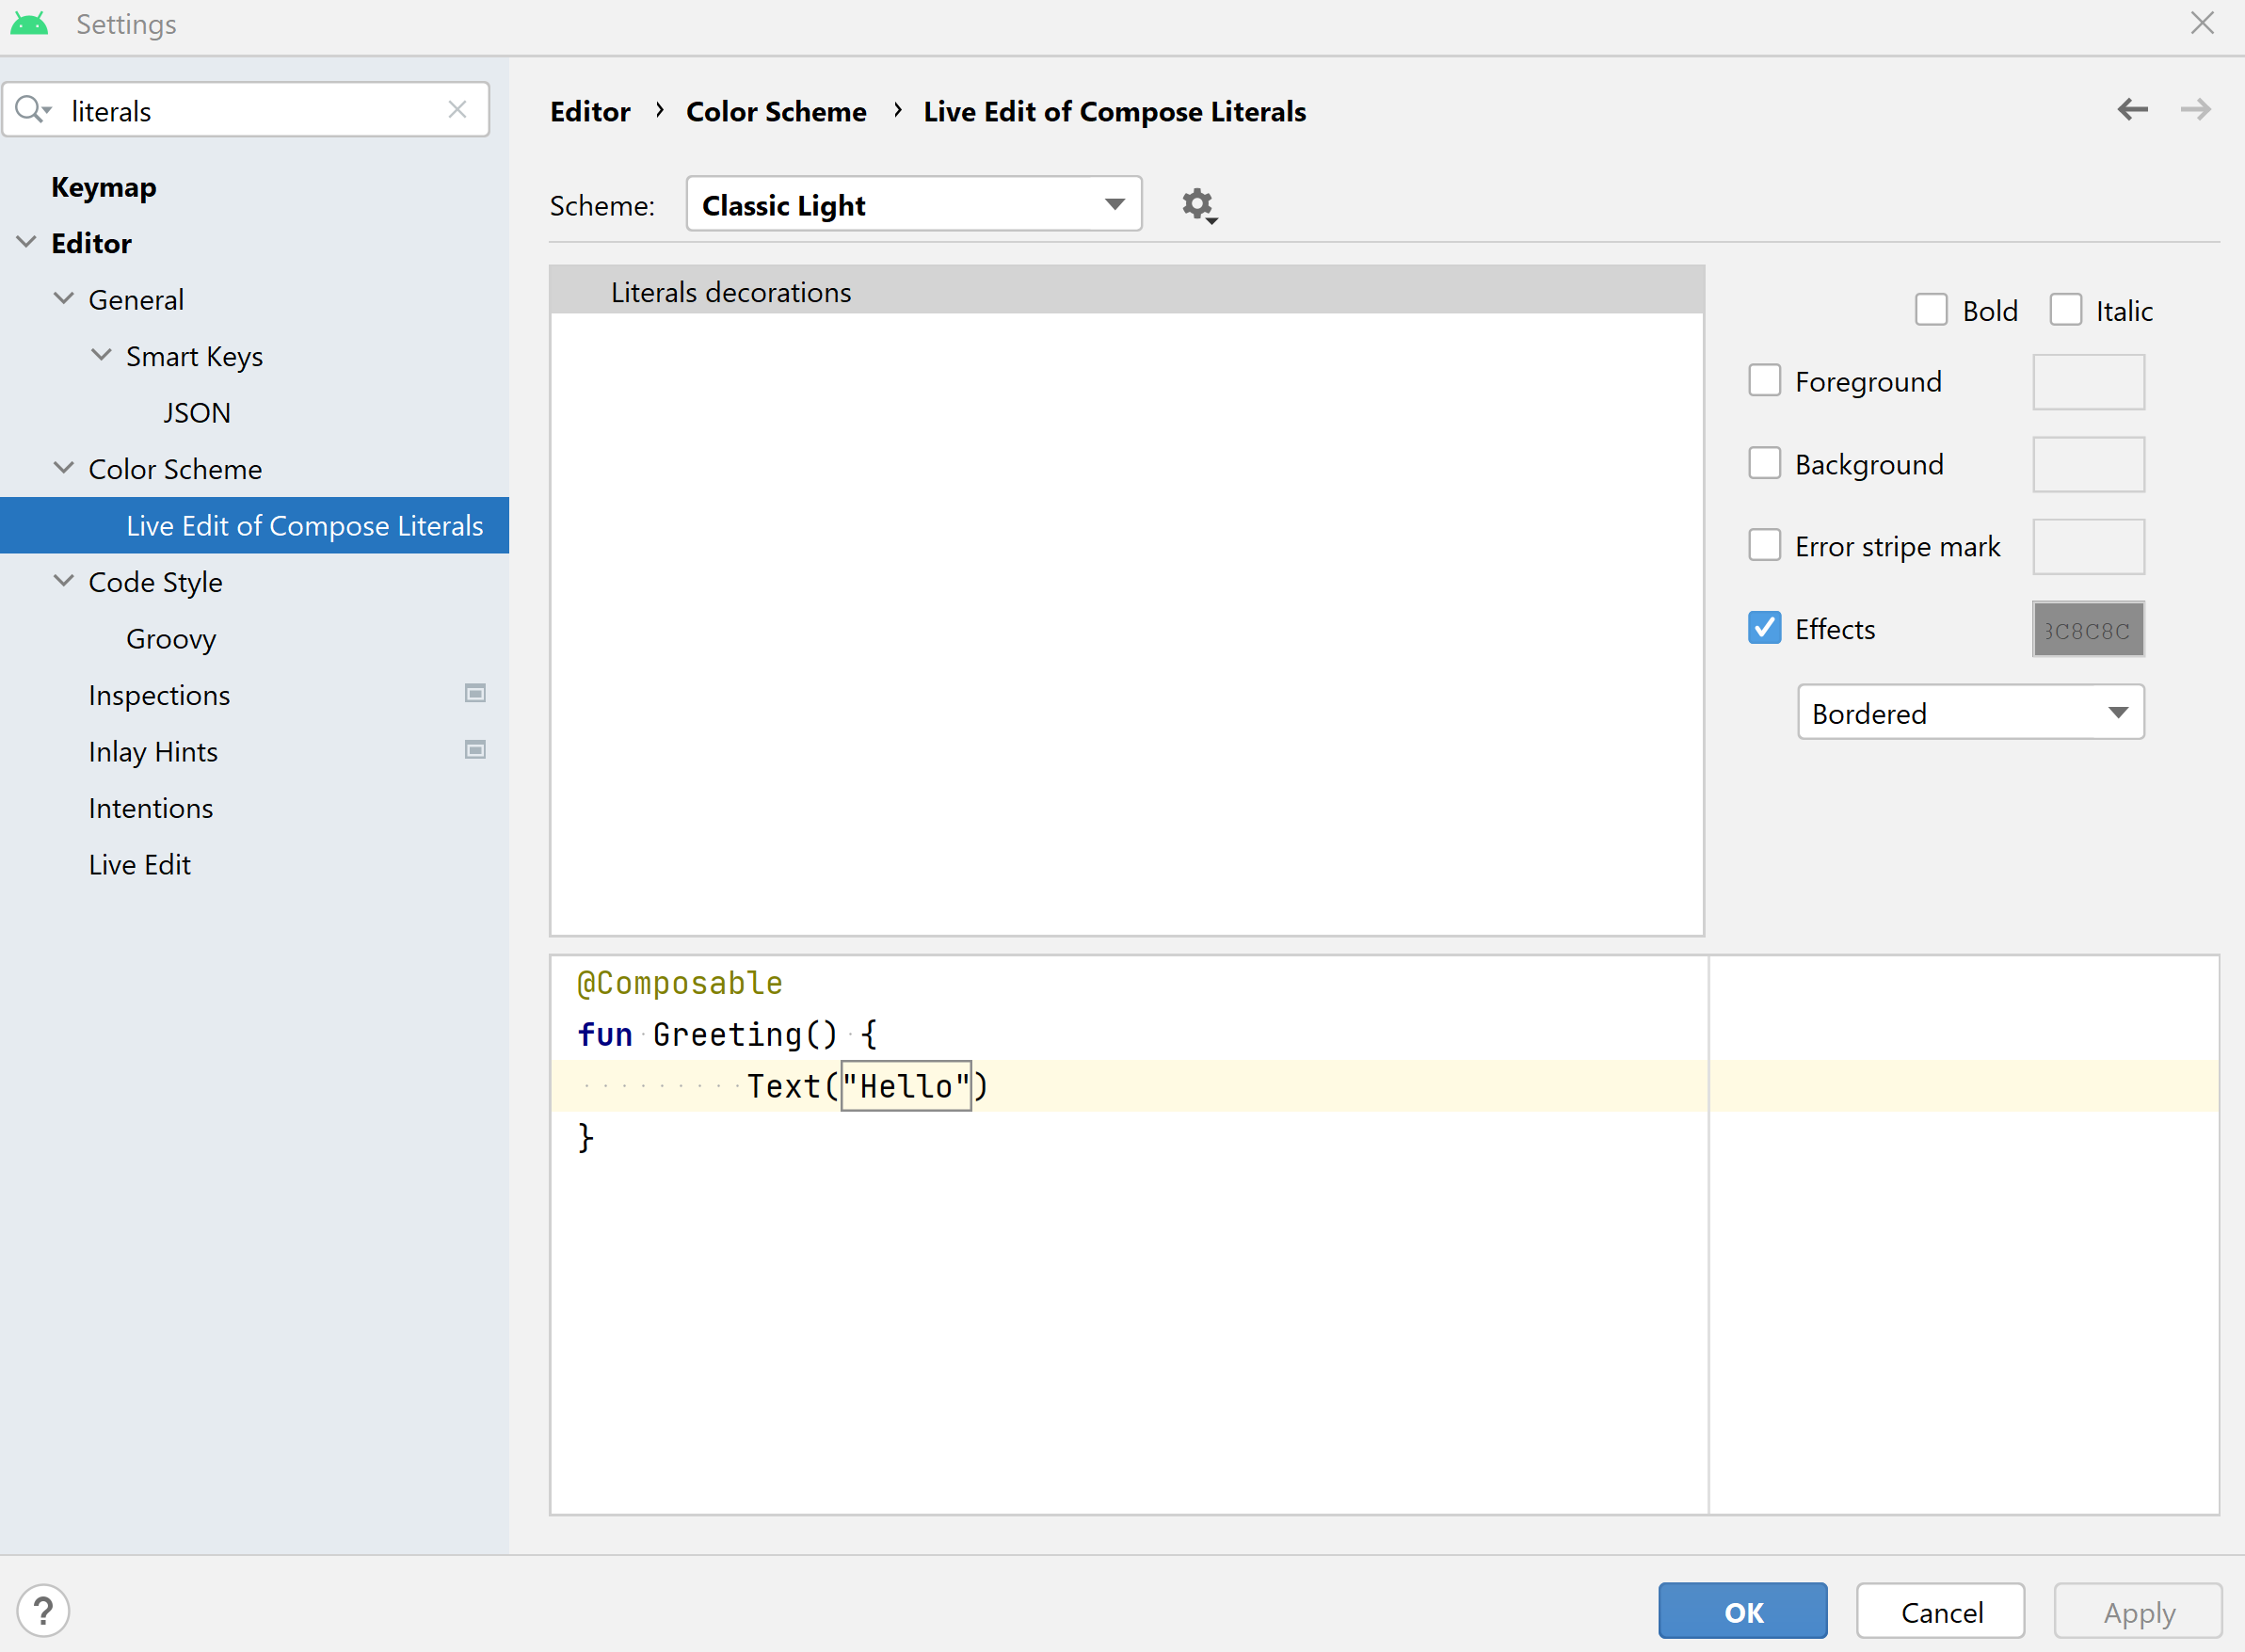Click the OK button
The height and width of the screenshot is (1652, 2245).
pyautogui.click(x=1743, y=1611)
